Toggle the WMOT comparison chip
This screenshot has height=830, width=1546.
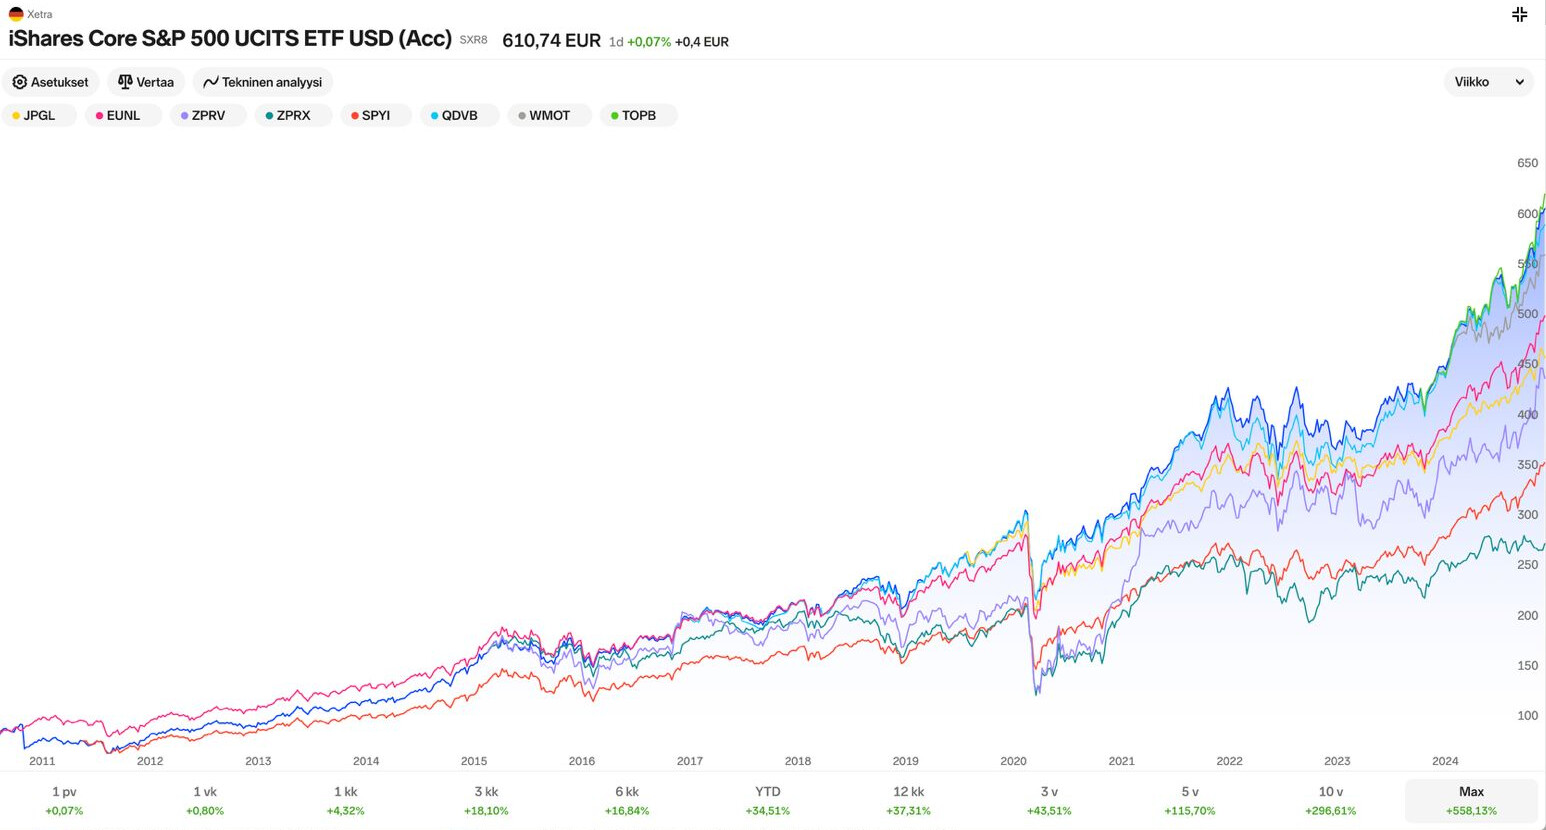pyautogui.click(x=549, y=116)
